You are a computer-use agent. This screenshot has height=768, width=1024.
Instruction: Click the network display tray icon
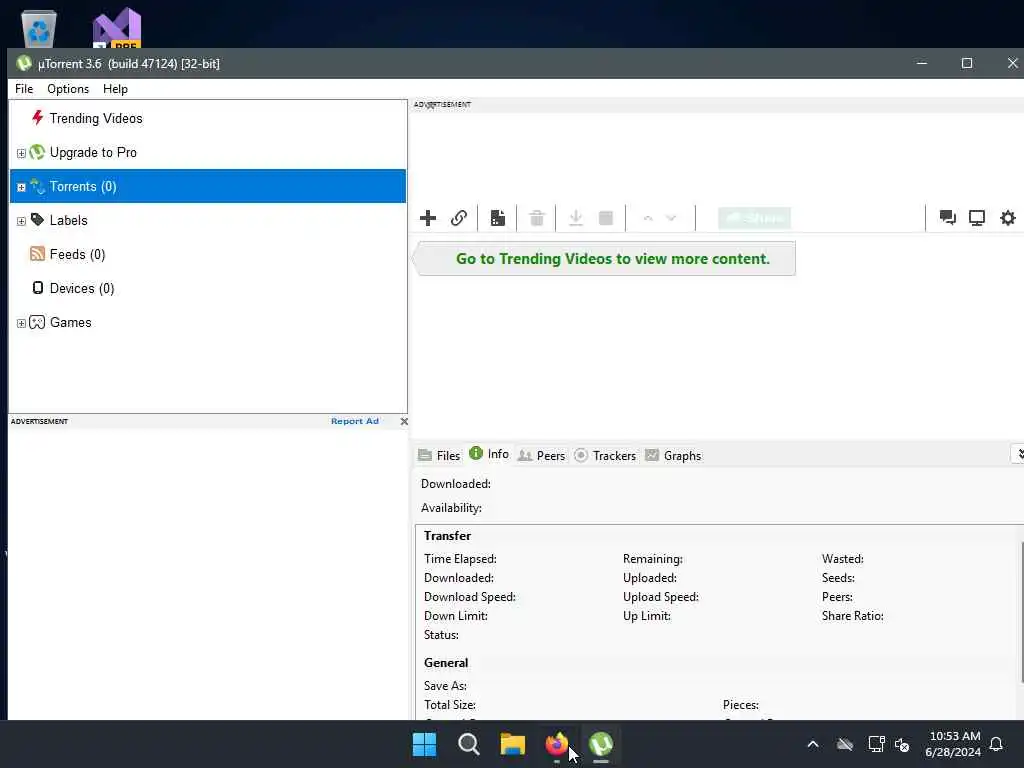pyautogui.click(x=876, y=744)
